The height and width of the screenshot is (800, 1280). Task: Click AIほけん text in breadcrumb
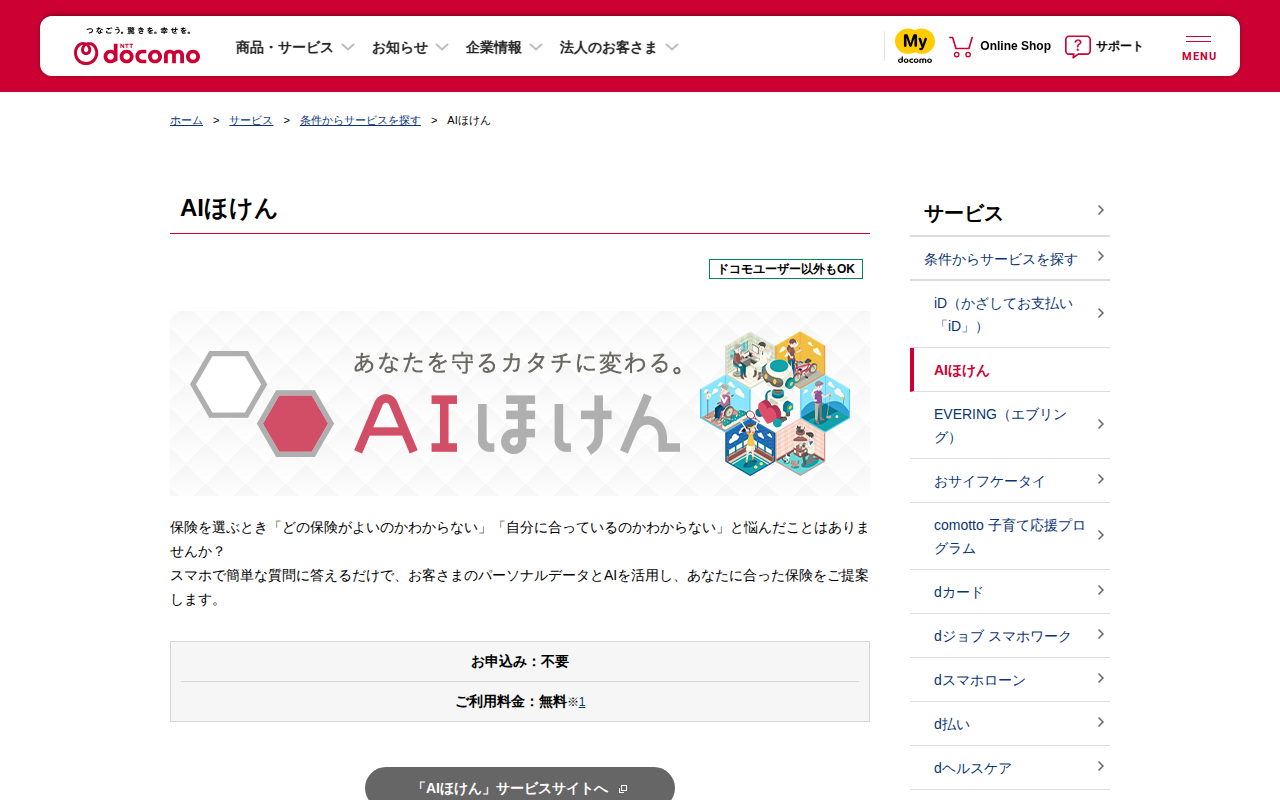point(469,120)
